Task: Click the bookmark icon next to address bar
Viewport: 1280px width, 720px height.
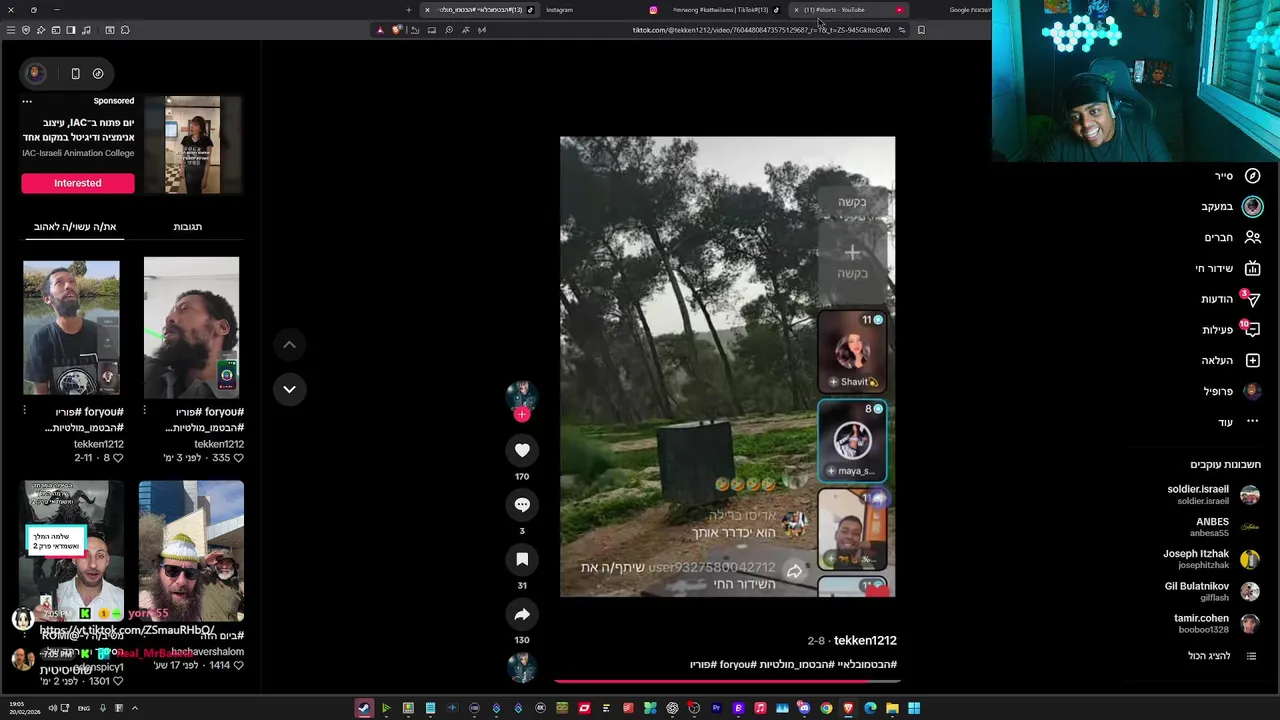Action: [921, 30]
